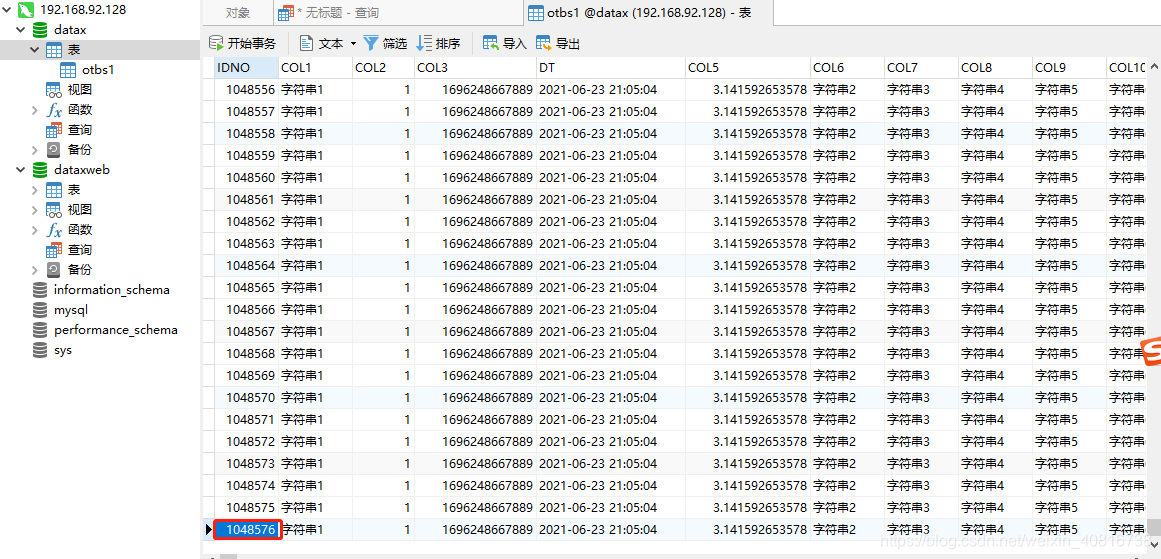Click the COL2 column header
This screenshot has width=1161, height=559.
pos(384,67)
